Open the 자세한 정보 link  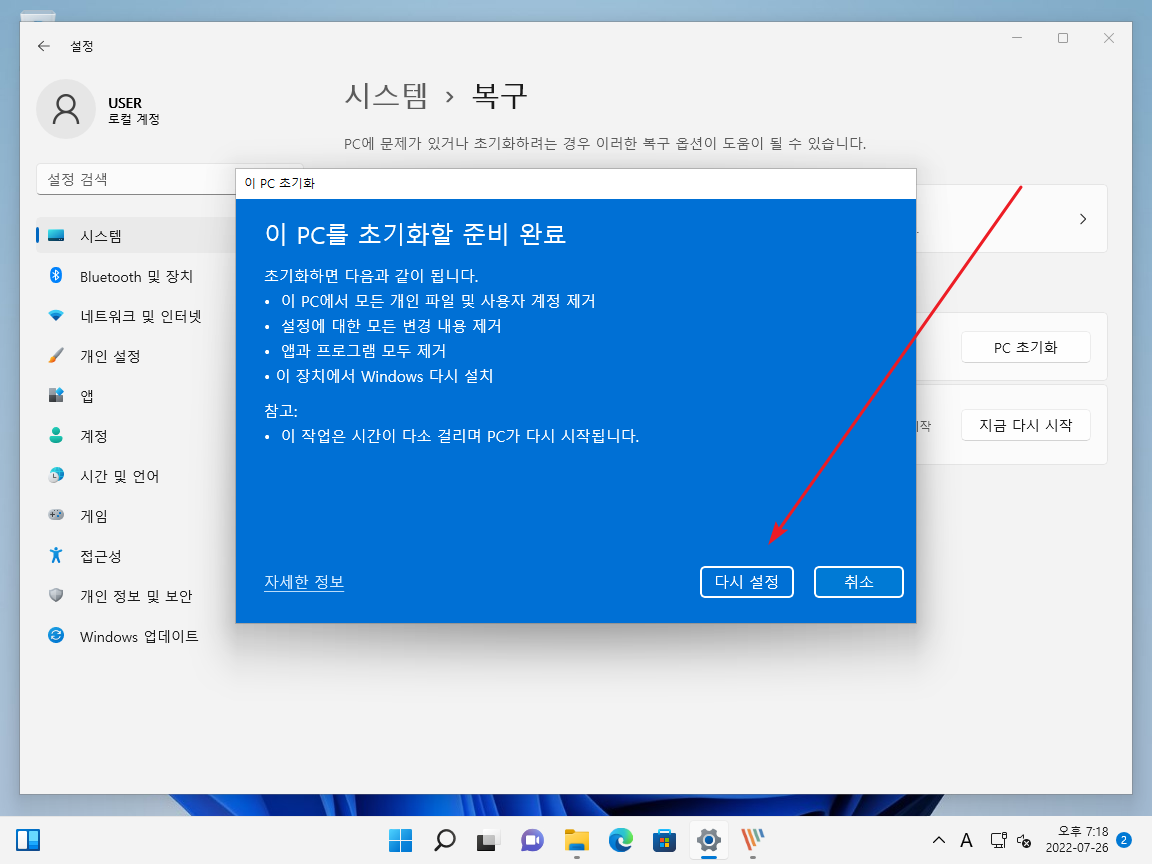(304, 582)
